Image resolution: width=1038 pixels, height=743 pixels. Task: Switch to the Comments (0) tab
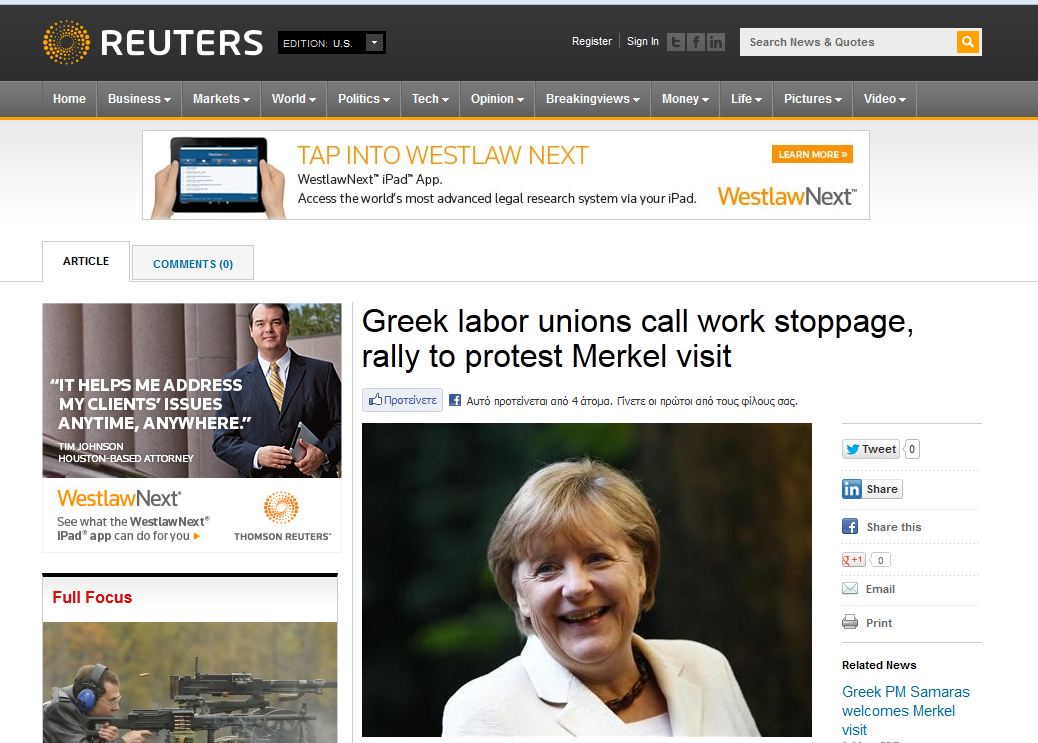point(193,264)
